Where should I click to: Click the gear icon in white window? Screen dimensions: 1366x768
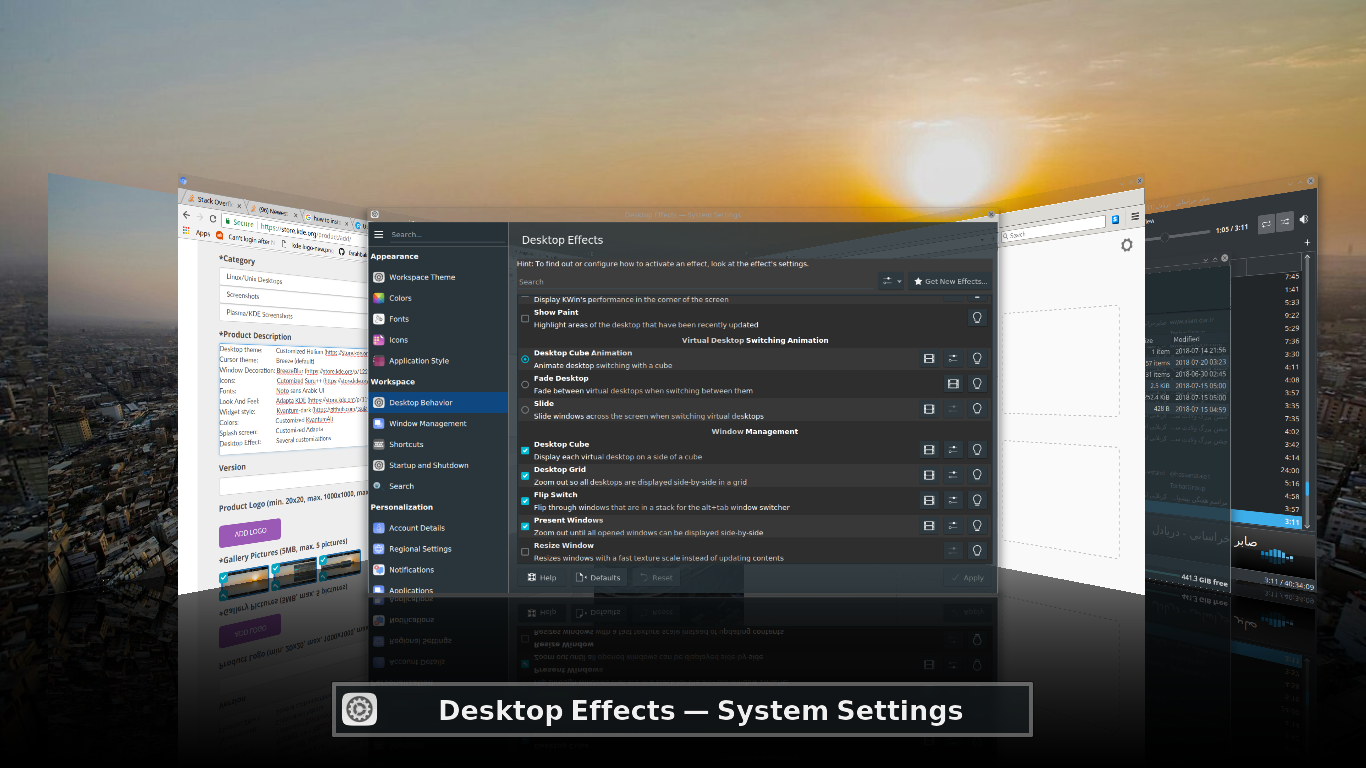click(x=1127, y=245)
